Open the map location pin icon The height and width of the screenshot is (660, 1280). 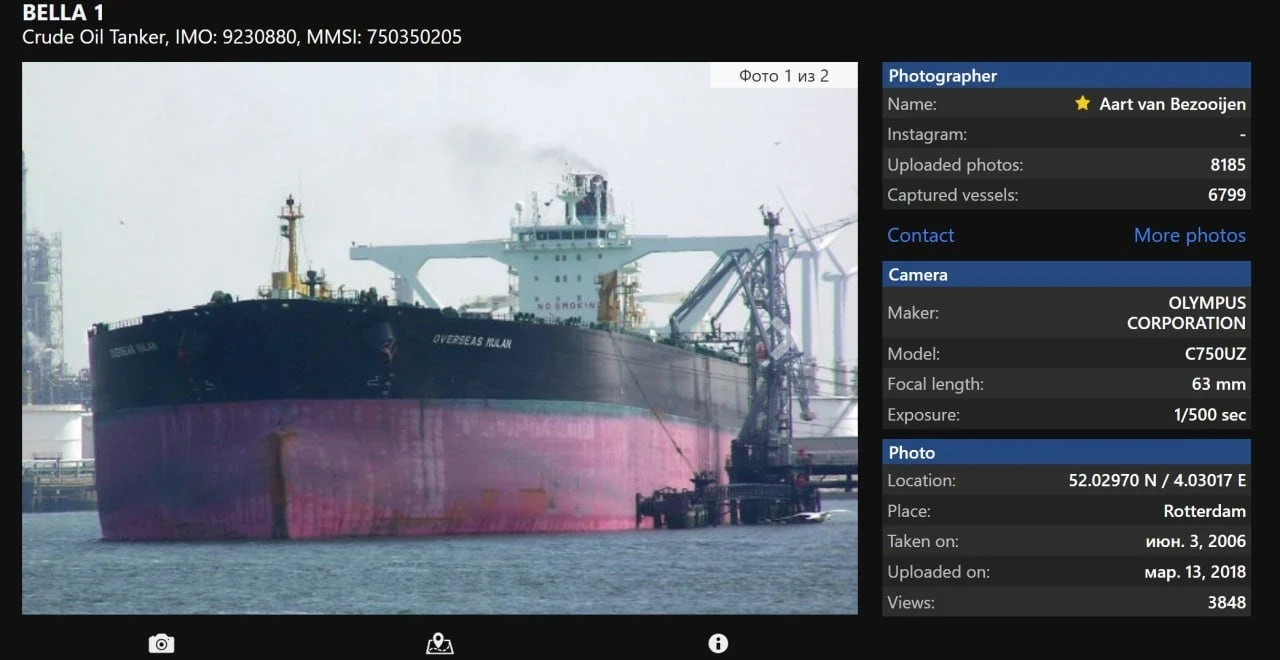tap(439, 644)
